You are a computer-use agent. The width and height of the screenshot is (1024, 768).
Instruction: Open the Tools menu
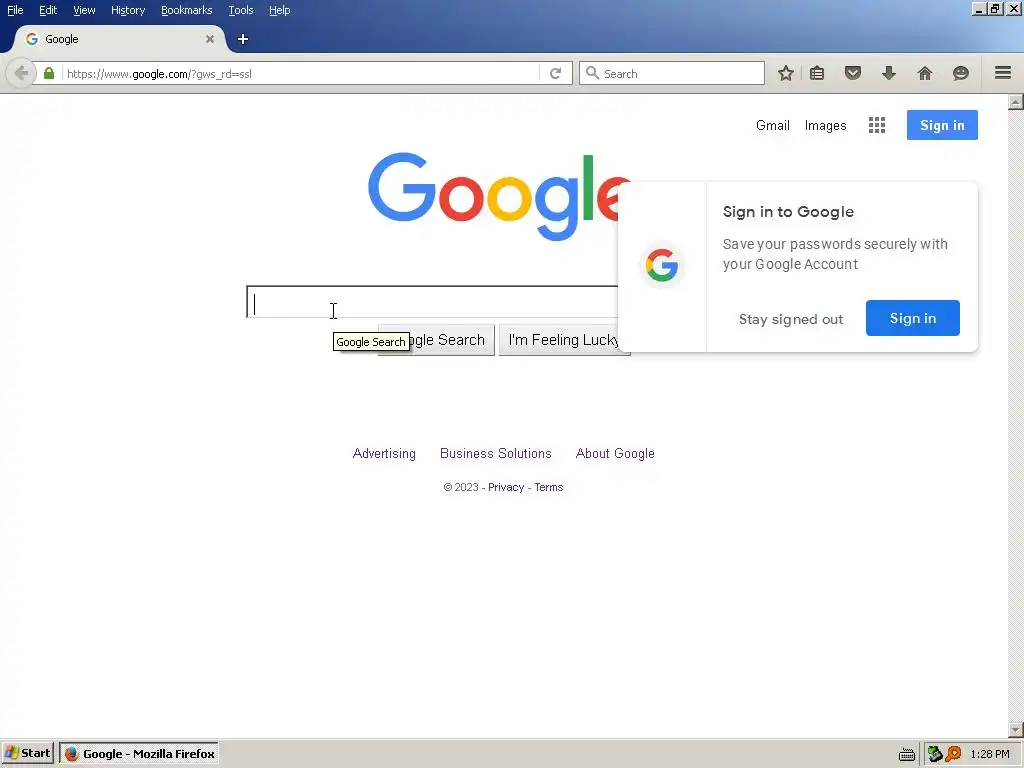[x=240, y=10]
